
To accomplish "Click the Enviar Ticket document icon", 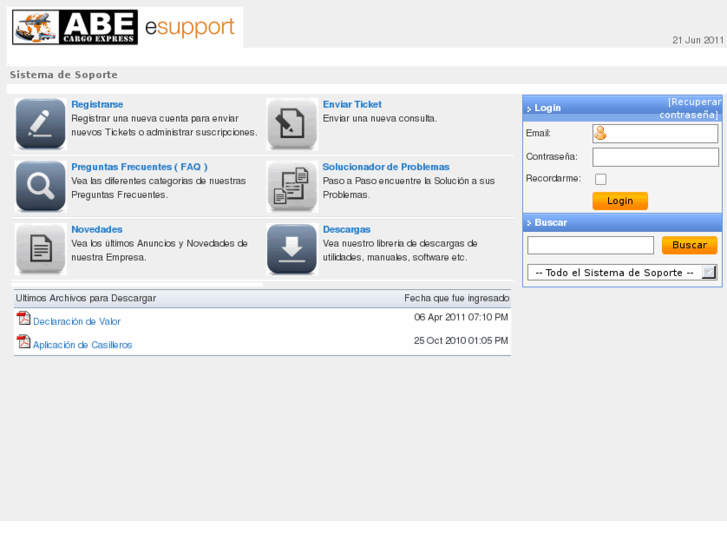I will (292, 124).
